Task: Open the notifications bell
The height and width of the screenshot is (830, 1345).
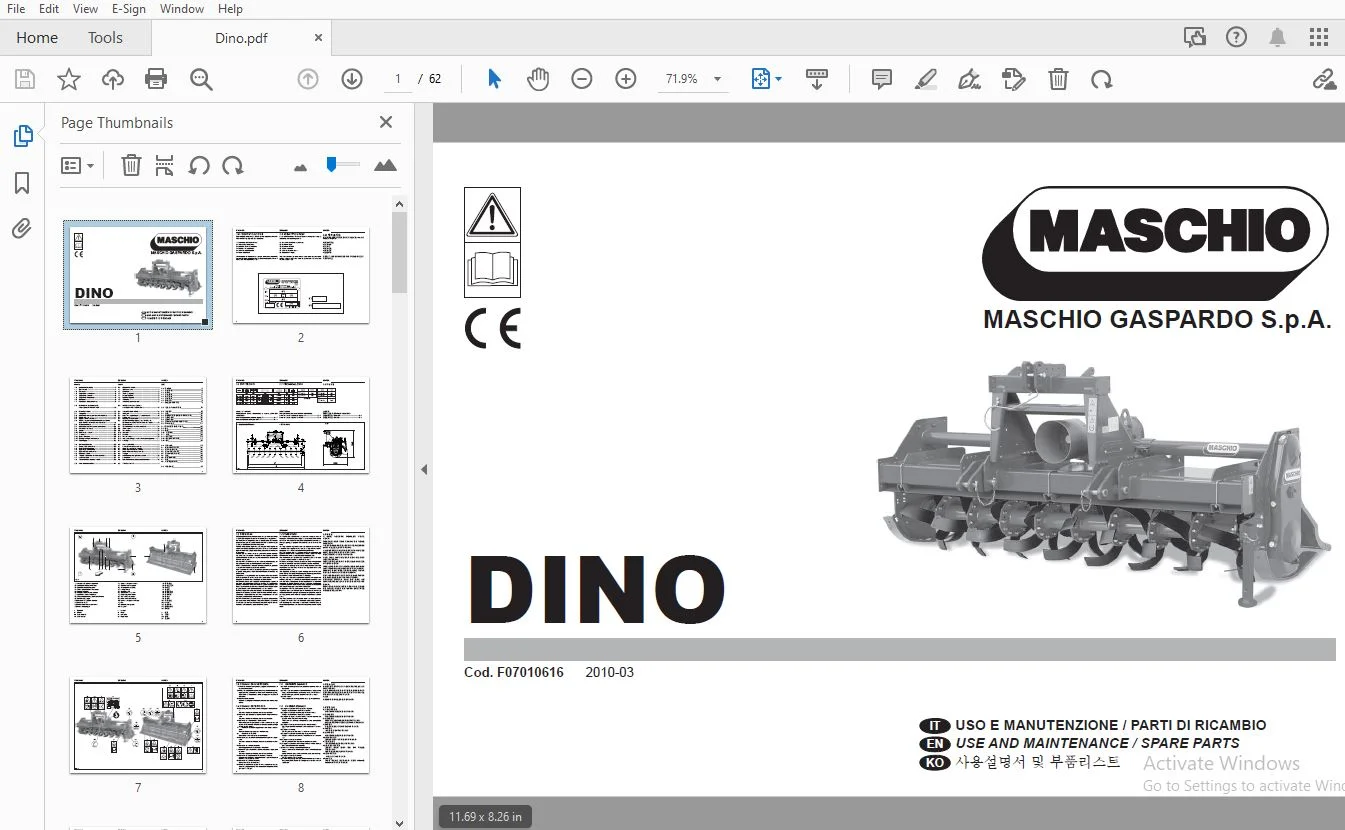Action: (x=1278, y=38)
